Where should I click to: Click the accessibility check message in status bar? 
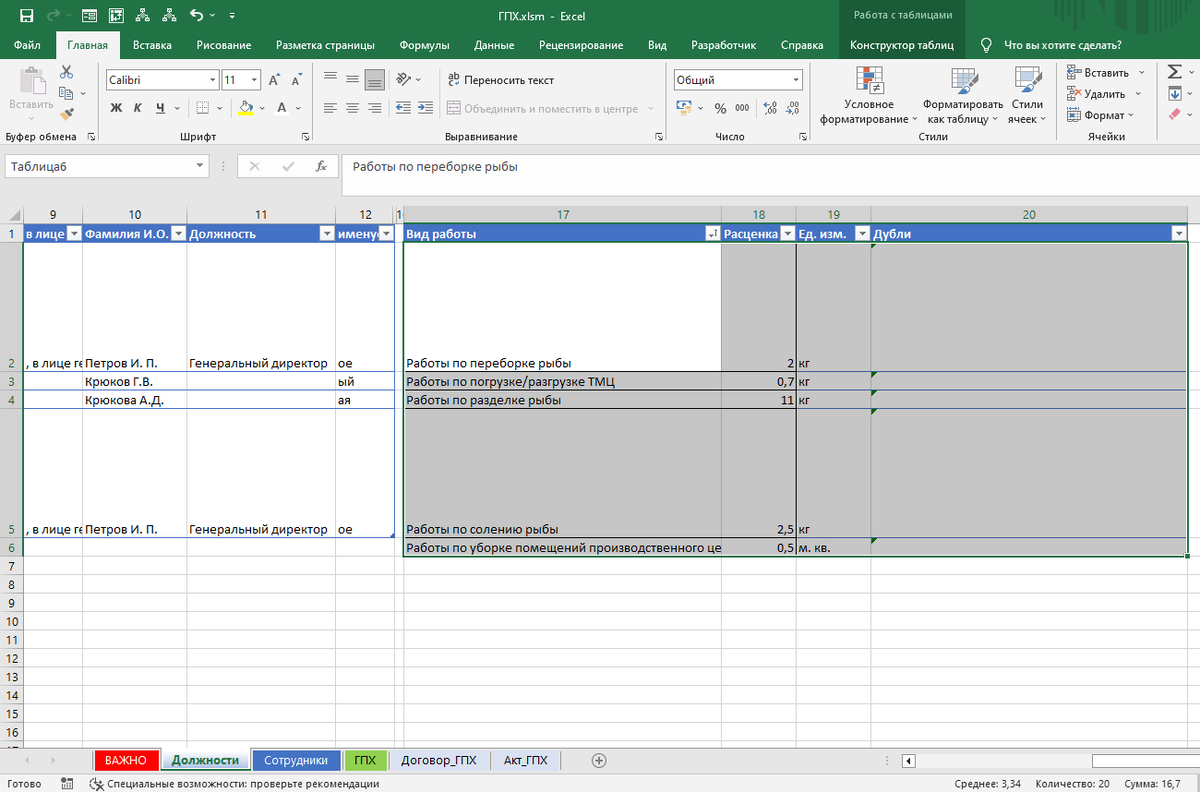coord(234,784)
